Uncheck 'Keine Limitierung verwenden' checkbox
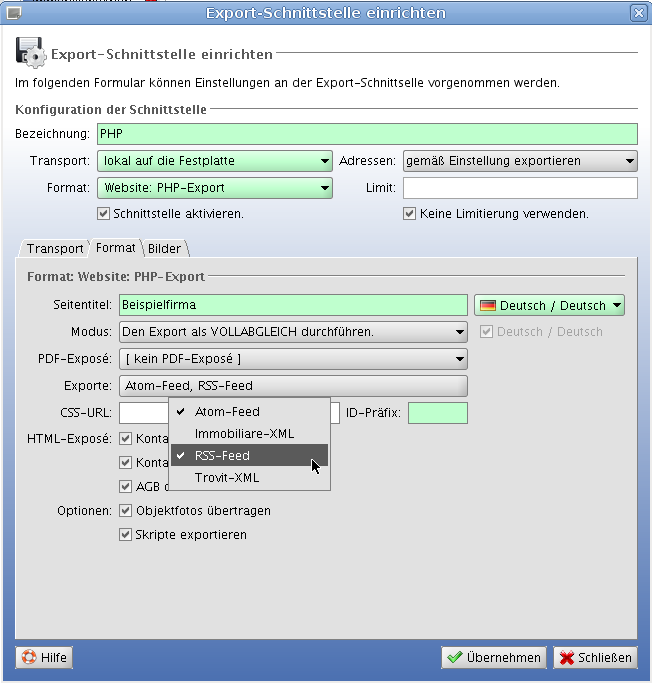Image resolution: width=652 pixels, height=683 pixels. coord(409,213)
